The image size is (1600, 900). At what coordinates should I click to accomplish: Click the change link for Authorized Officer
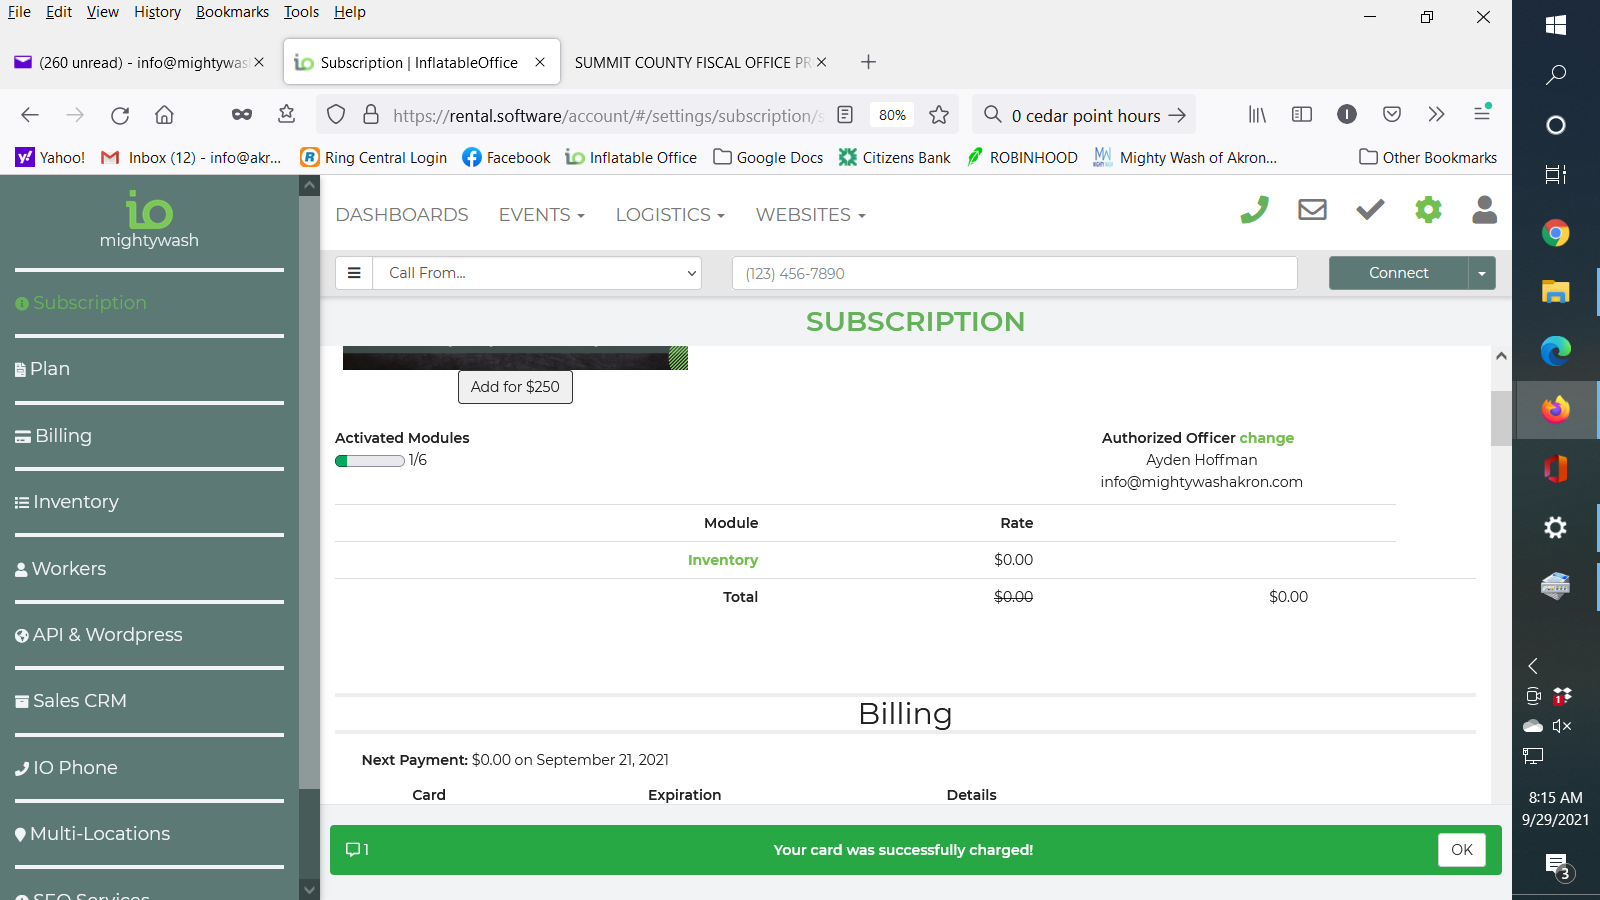click(x=1266, y=438)
